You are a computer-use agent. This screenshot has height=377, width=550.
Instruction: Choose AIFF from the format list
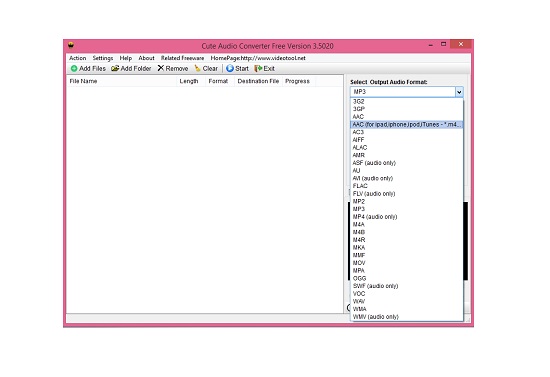click(x=407, y=140)
